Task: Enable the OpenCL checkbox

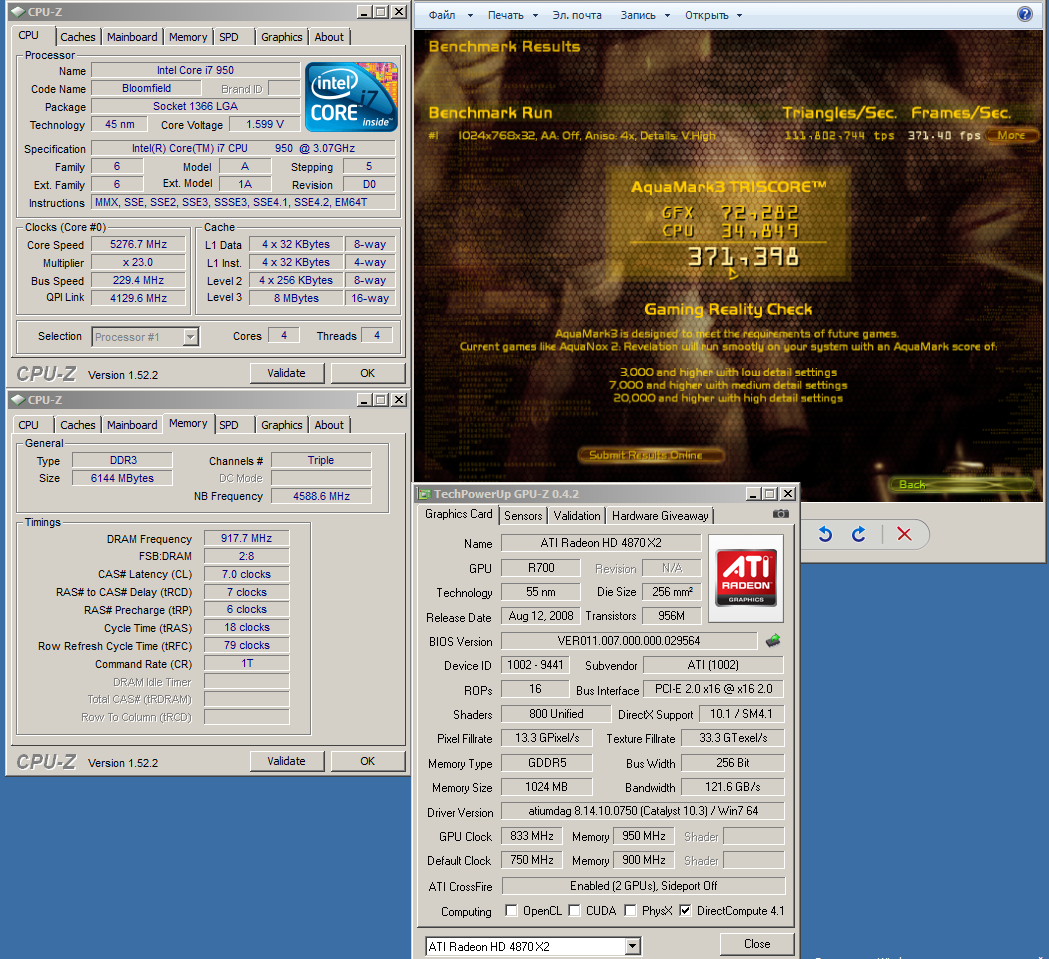Action: pos(511,910)
